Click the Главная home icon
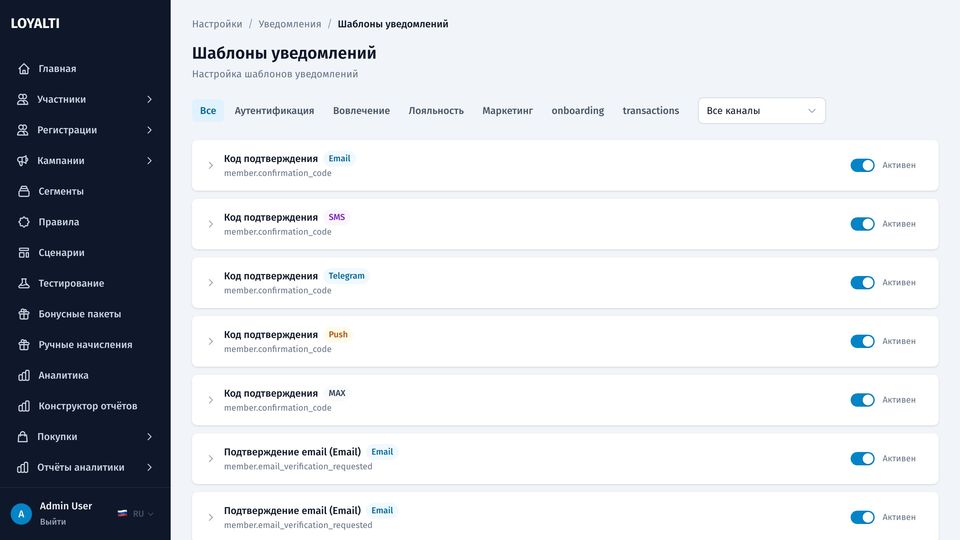The image size is (960, 540). (24, 69)
